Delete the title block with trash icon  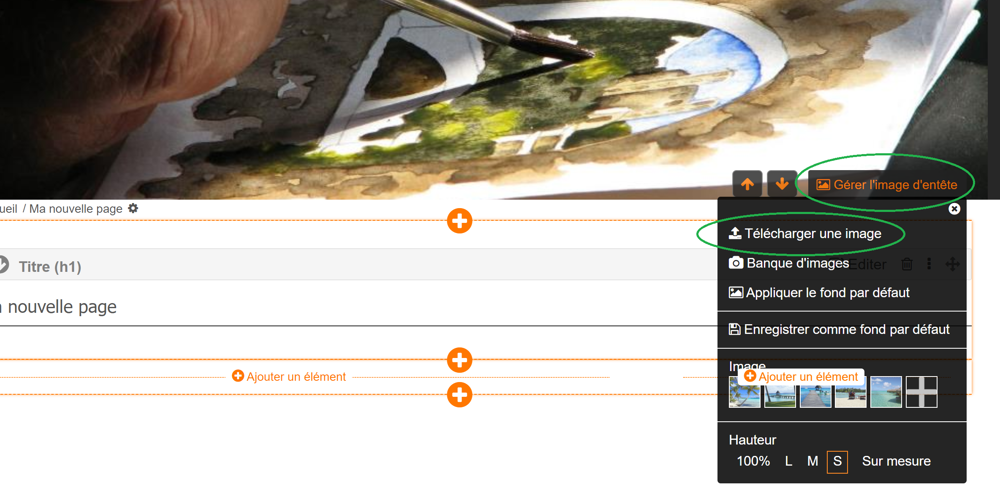click(x=907, y=264)
